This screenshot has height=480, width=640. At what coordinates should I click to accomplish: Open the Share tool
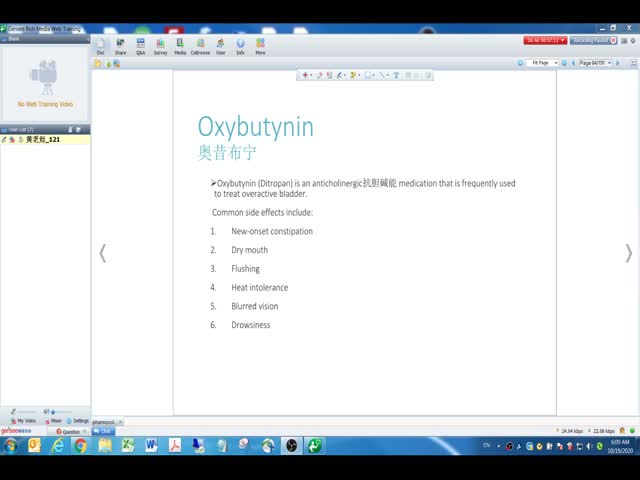click(120, 46)
